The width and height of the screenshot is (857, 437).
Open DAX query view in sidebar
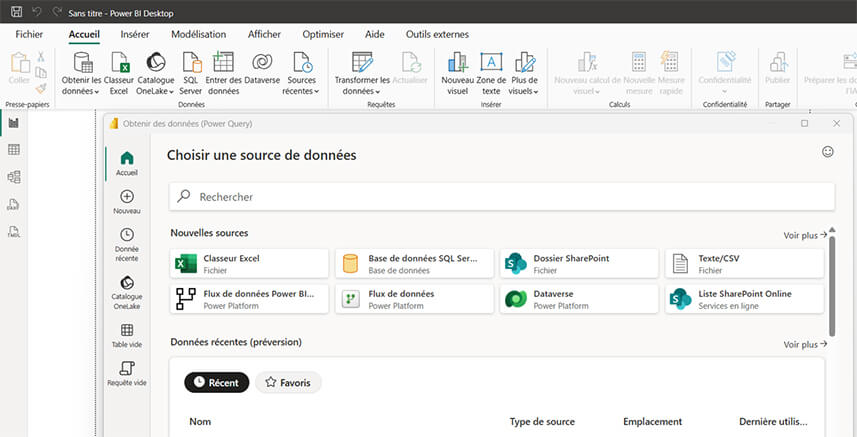coord(14,205)
